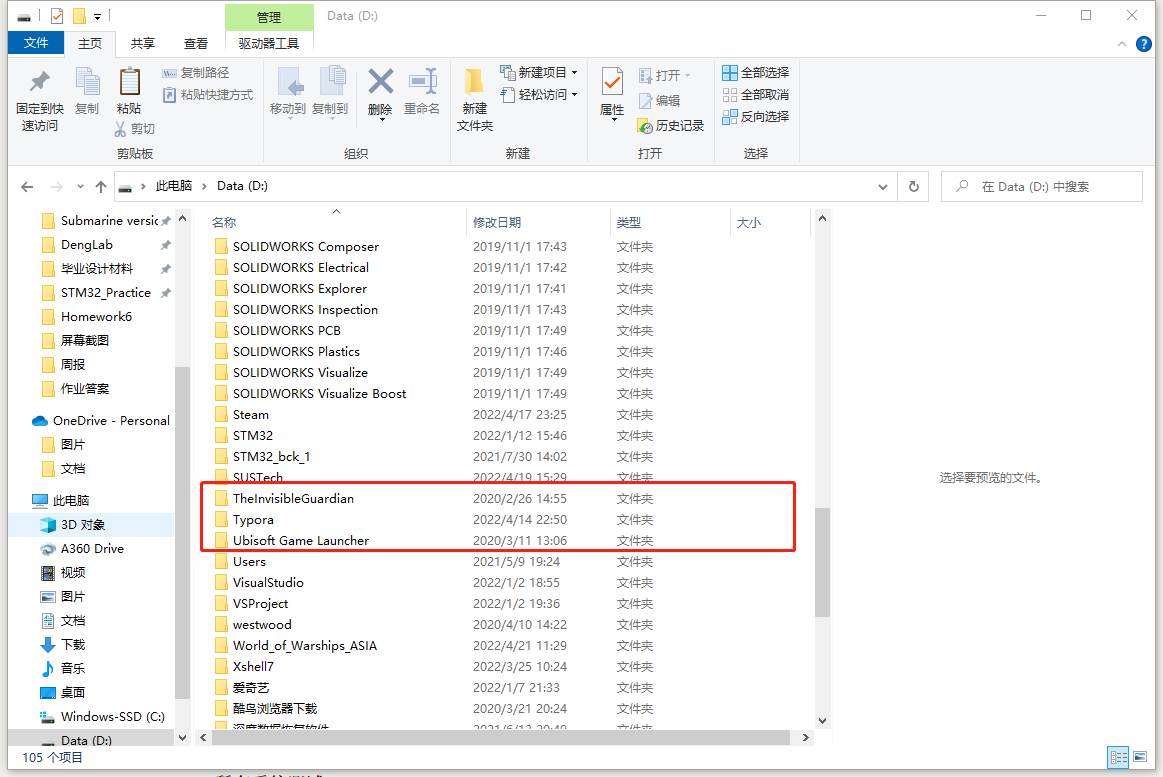Click the back navigation arrow

(27, 186)
